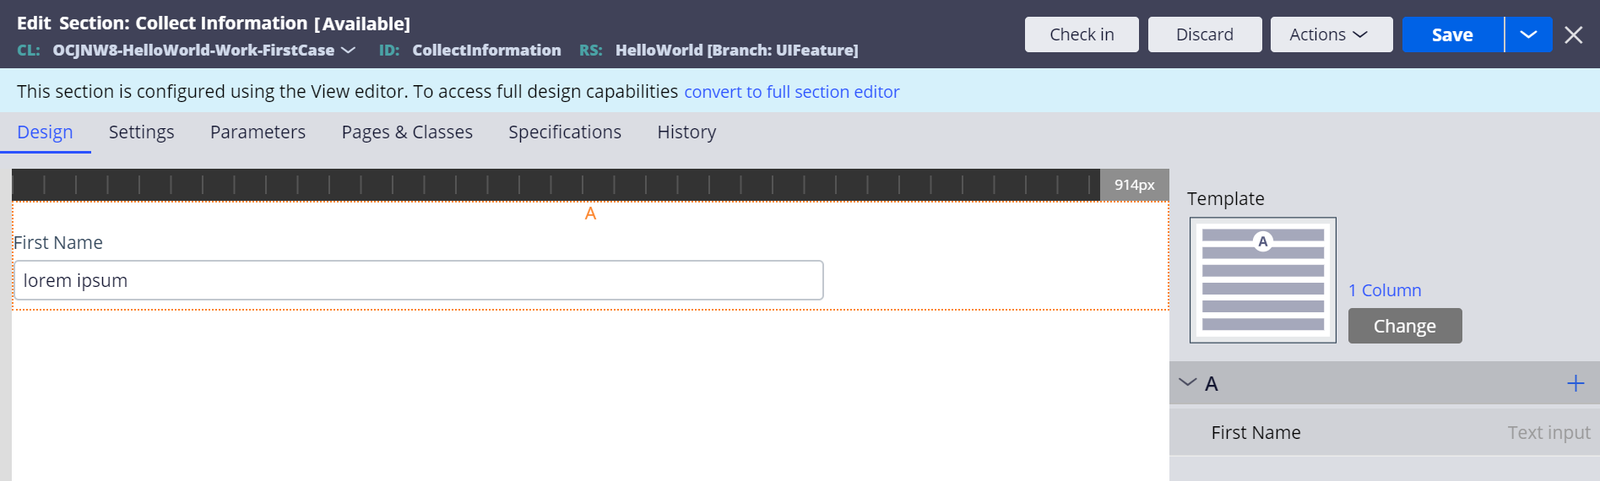Screen dimensions: 1600x481
Task: Click the 1 Column template link
Action: point(1384,290)
